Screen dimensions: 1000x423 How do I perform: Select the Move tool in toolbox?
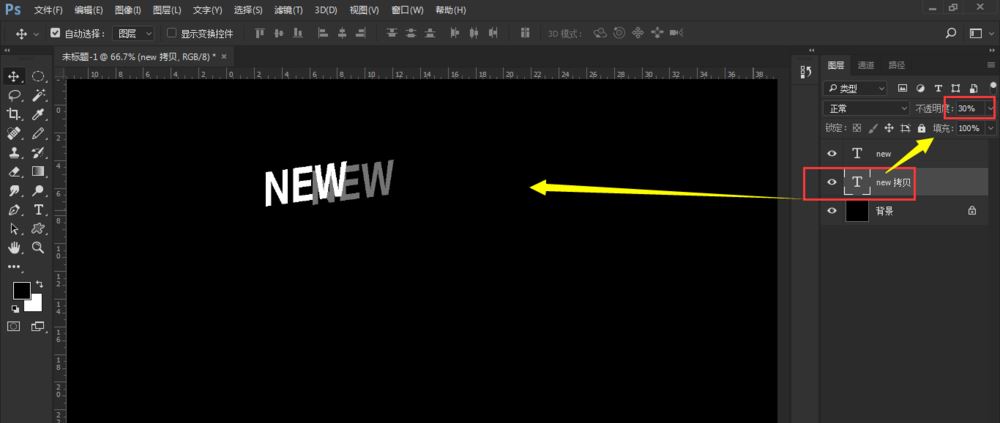[13, 77]
